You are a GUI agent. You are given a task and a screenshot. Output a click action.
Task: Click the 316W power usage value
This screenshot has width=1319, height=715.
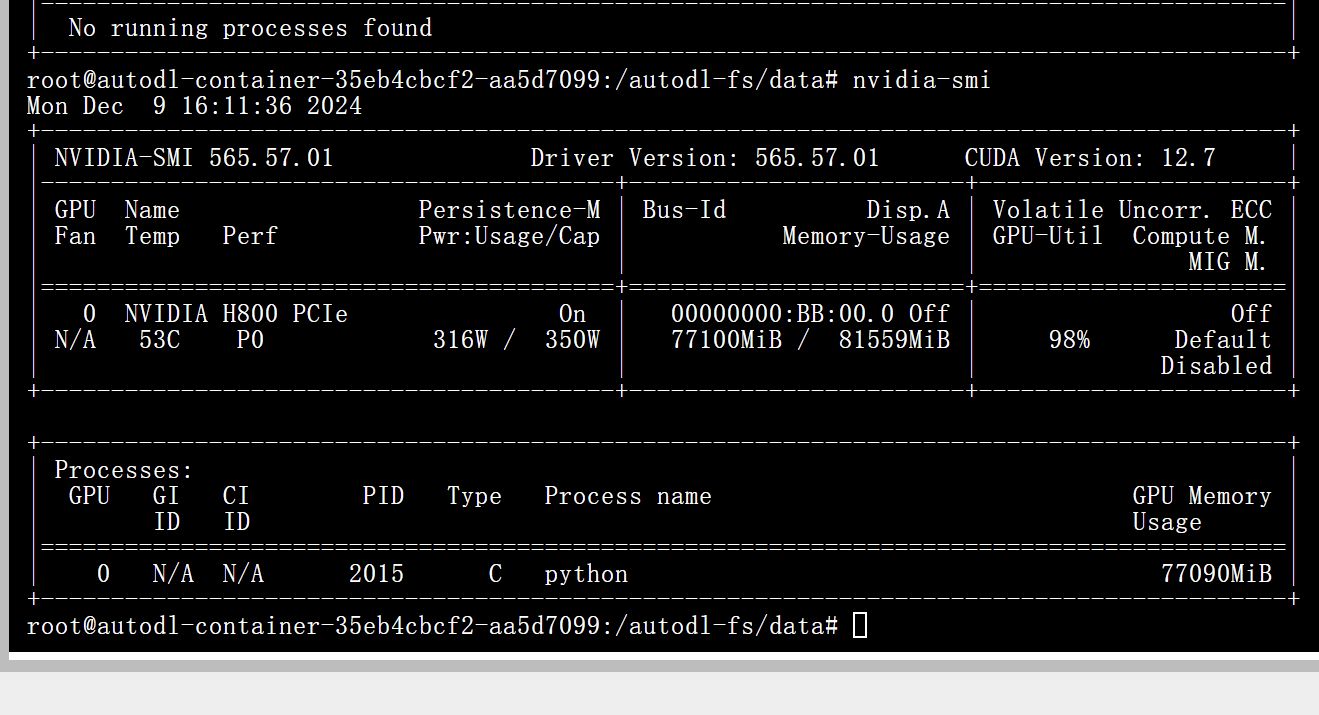pyautogui.click(x=460, y=340)
